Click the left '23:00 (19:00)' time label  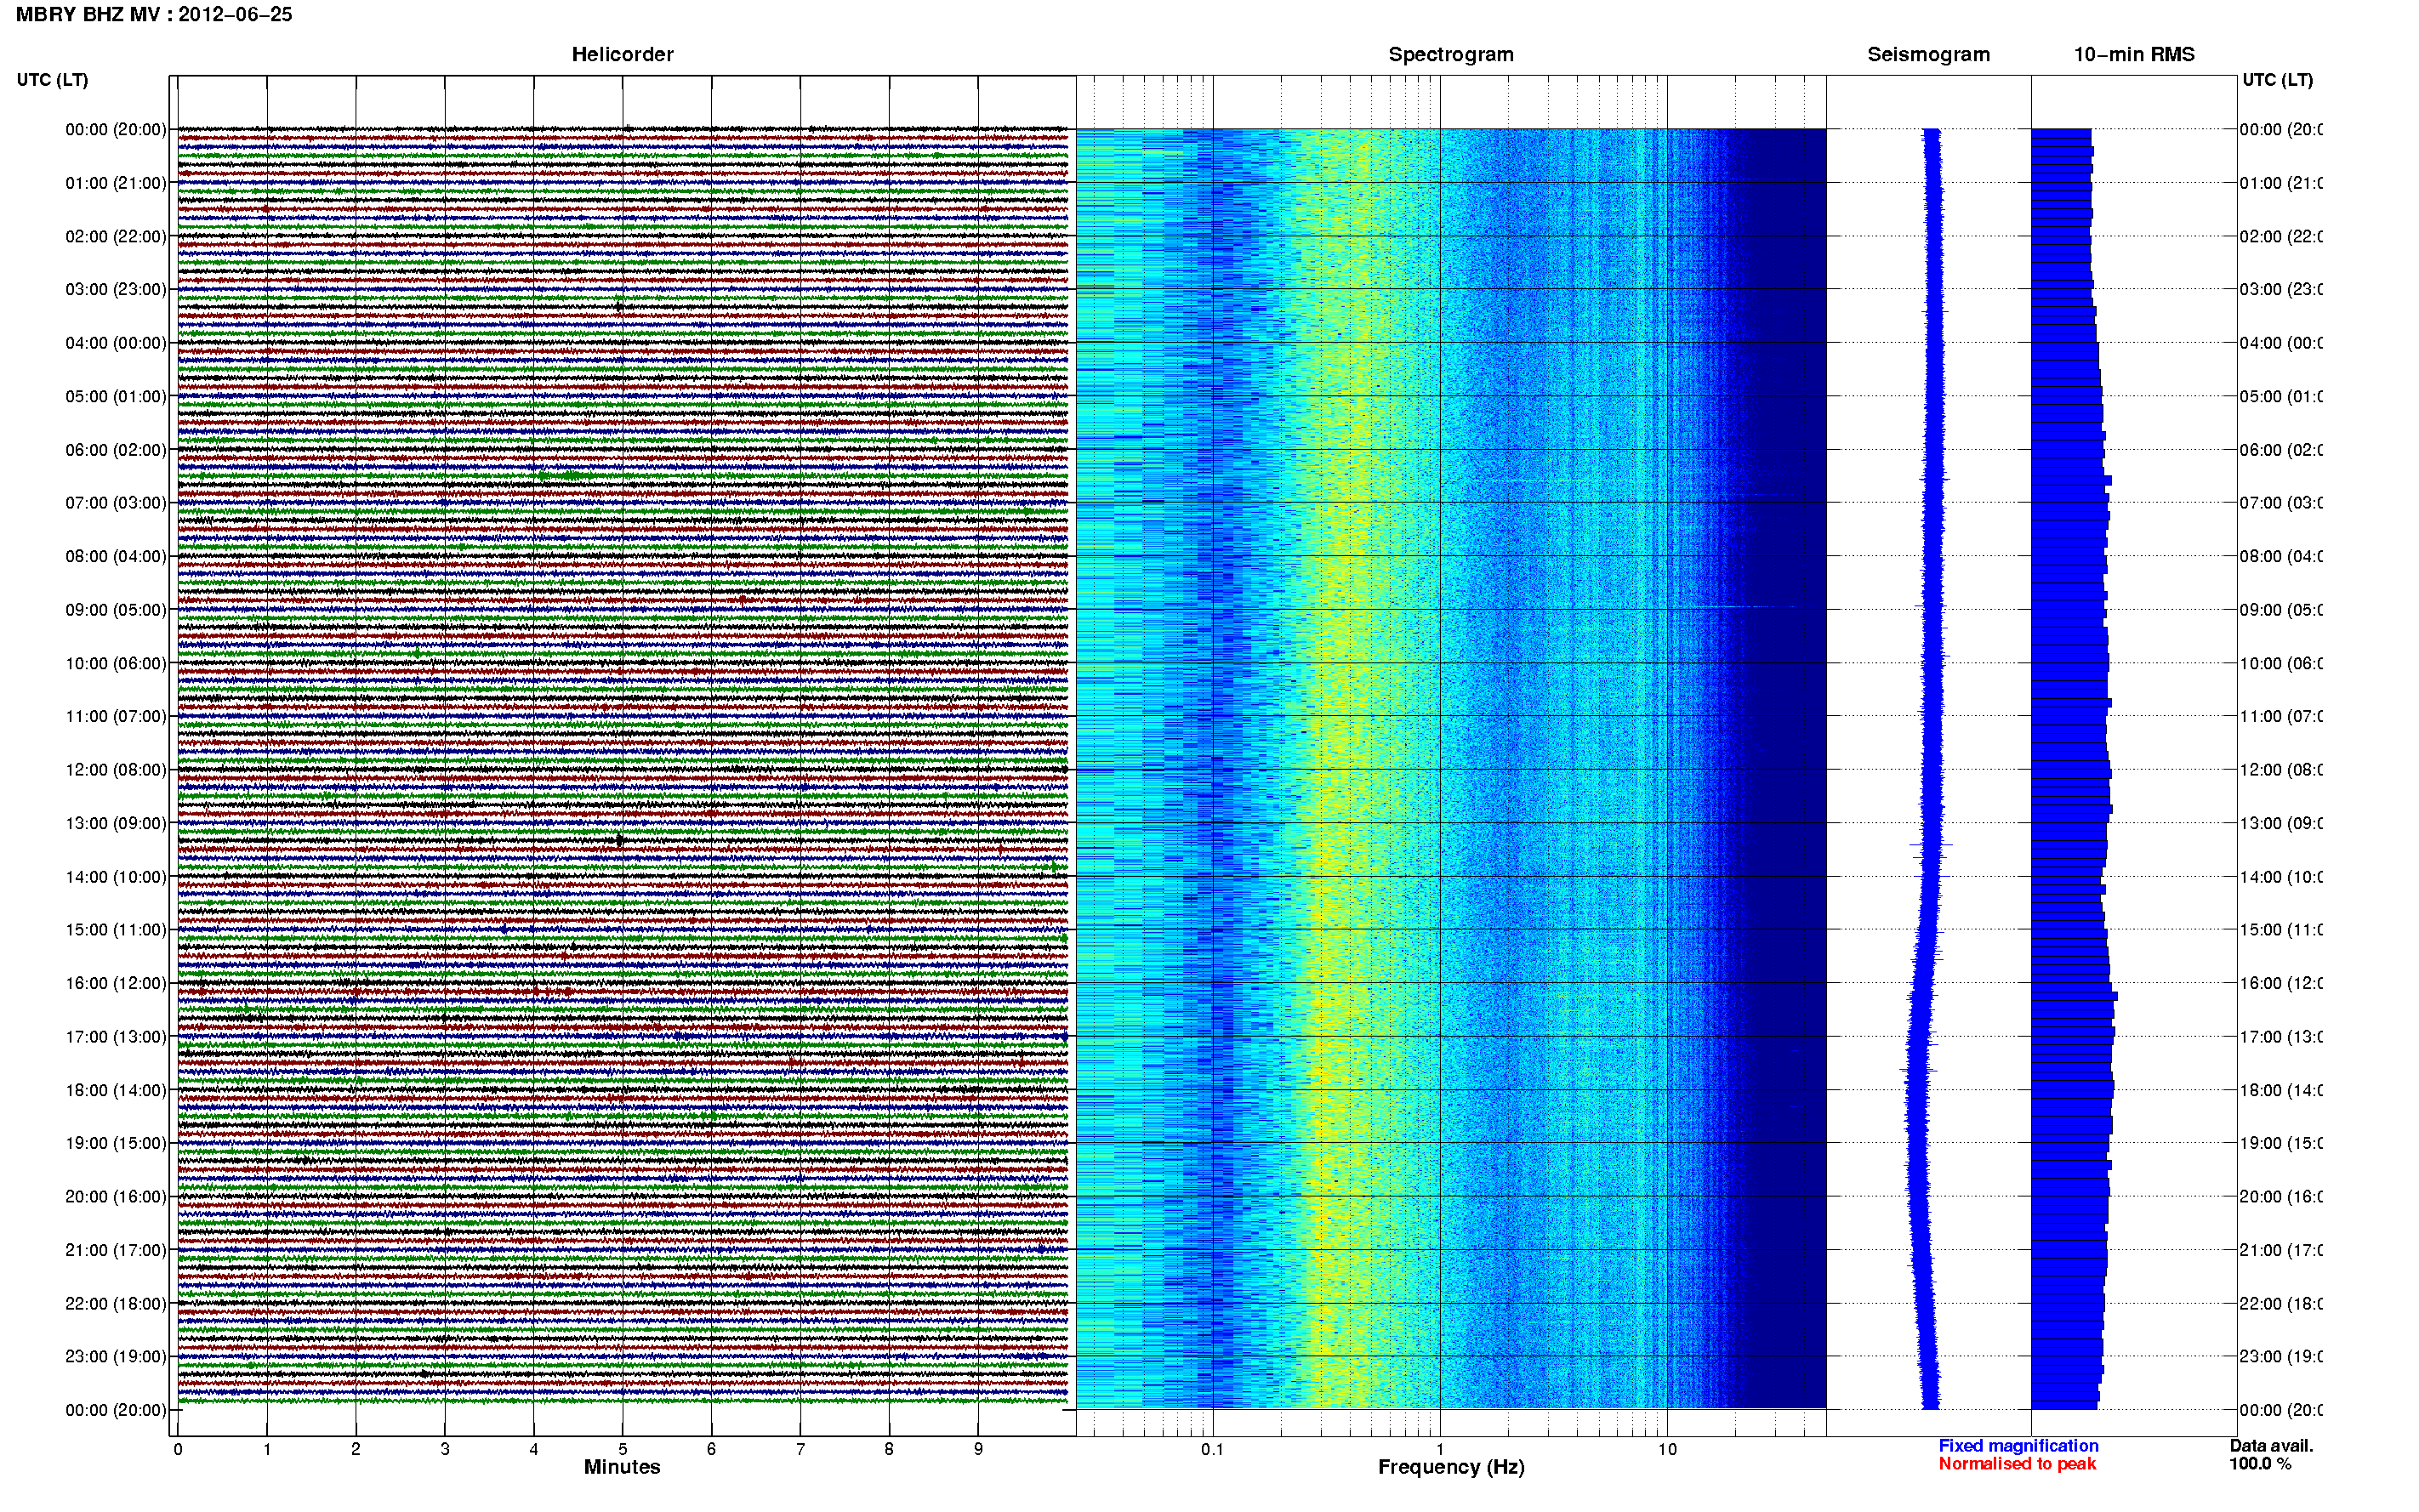[116, 1357]
